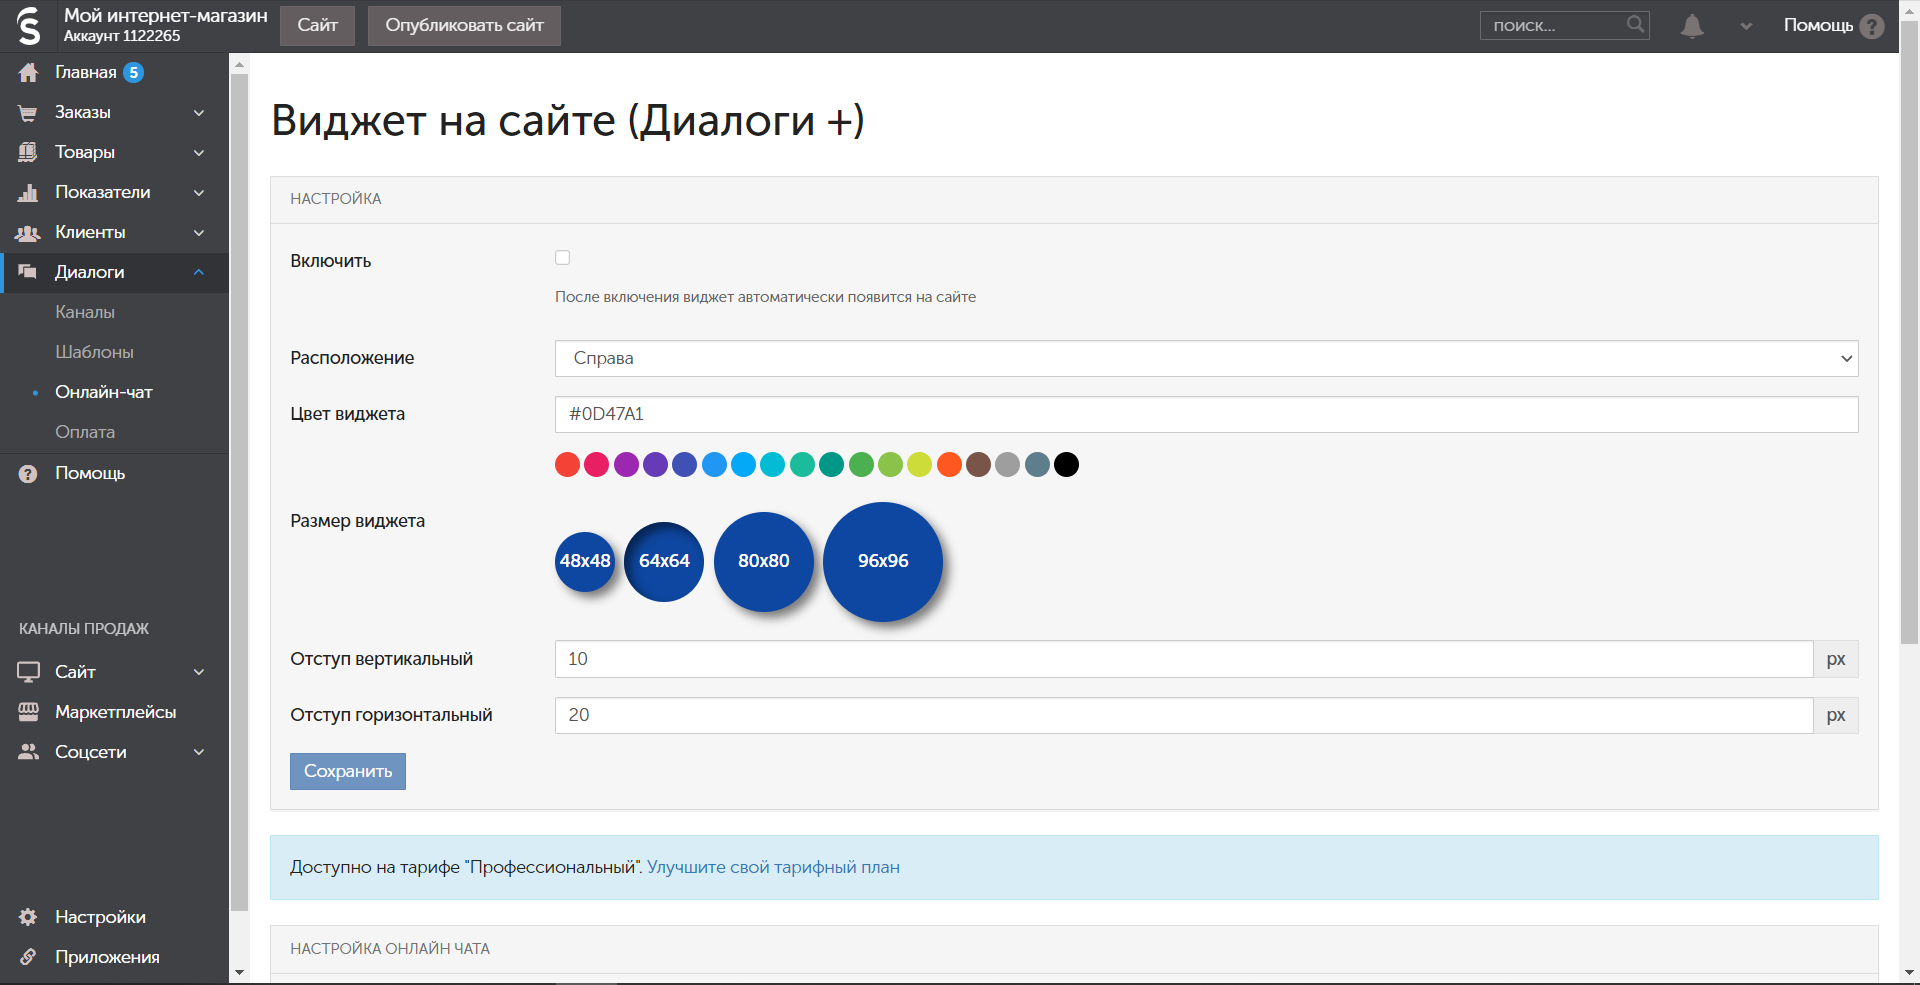This screenshot has height=985, width=1920.
Task: Follow Улучшите свой тарифный план link
Action: click(773, 867)
